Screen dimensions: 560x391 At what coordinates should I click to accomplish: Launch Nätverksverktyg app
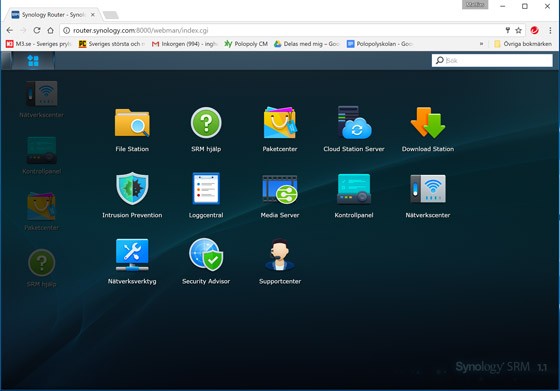click(132, 261)
